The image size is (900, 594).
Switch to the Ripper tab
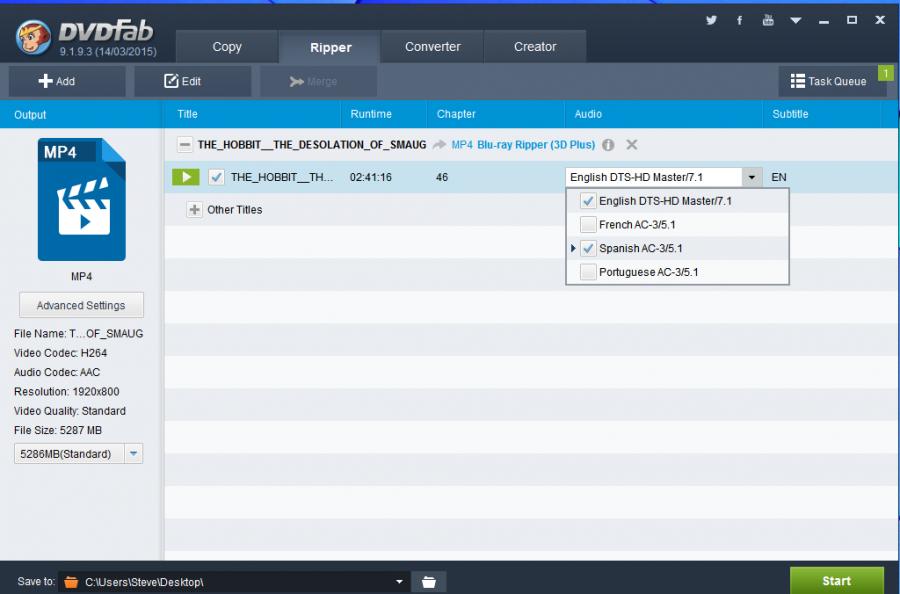(330, 47)
